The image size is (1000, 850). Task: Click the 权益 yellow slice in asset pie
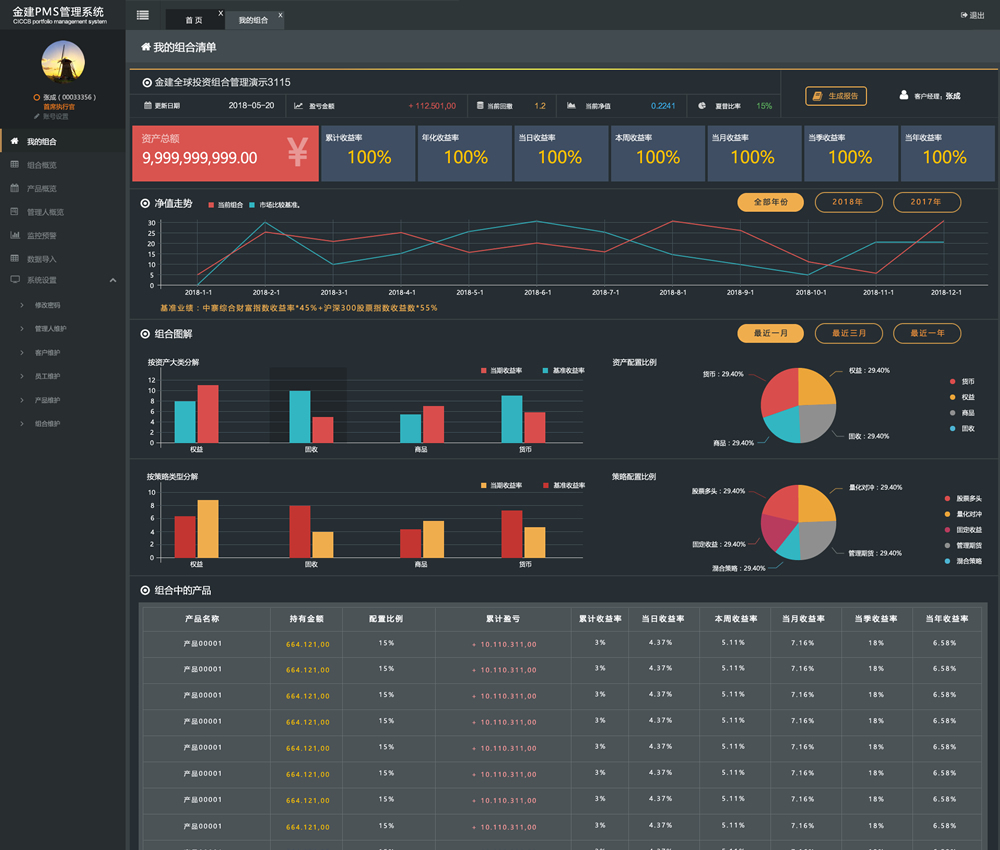click(817, 386)
